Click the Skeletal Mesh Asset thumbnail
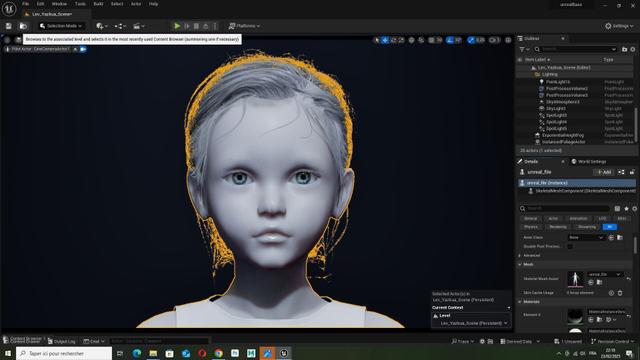 (575, 280)
